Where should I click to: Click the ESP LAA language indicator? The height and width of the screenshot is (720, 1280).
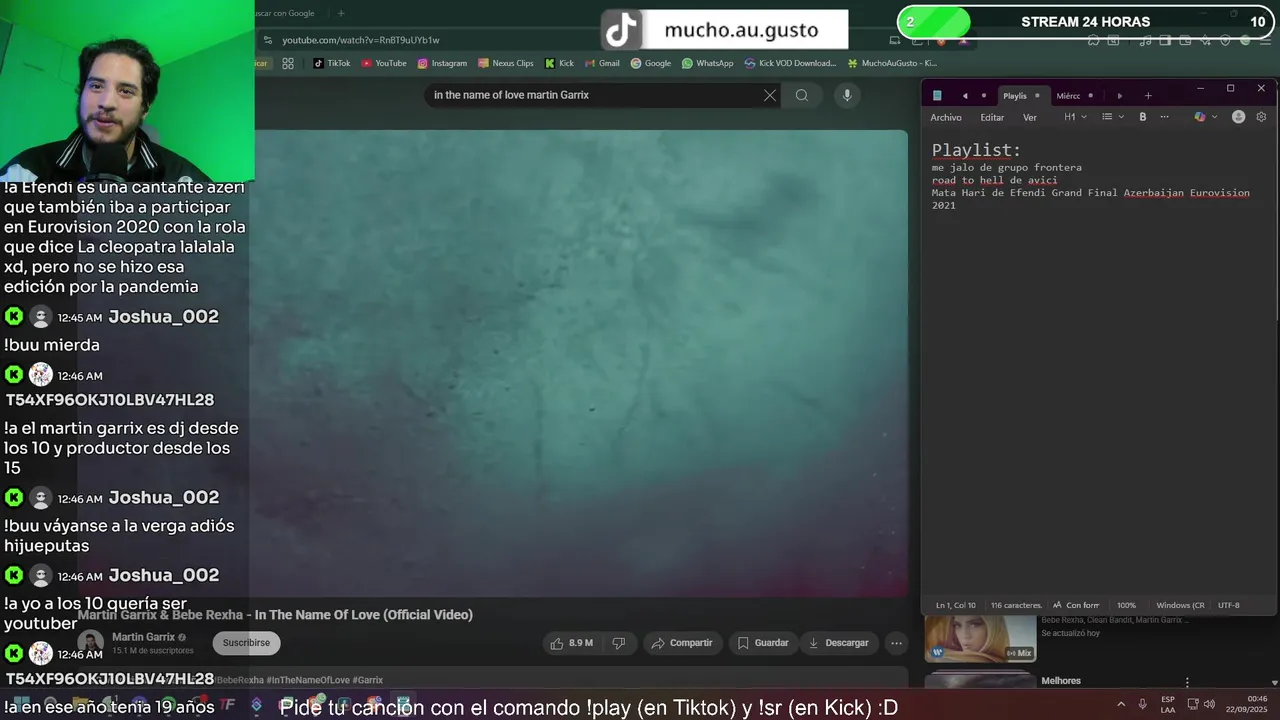[1168, 704]
